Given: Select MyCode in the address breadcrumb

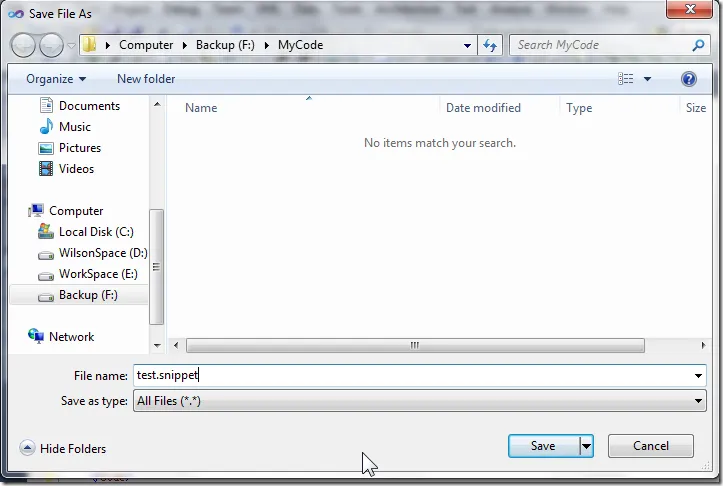Looking at the screenshot, I should pyautogui.click(x=300, y=45).
